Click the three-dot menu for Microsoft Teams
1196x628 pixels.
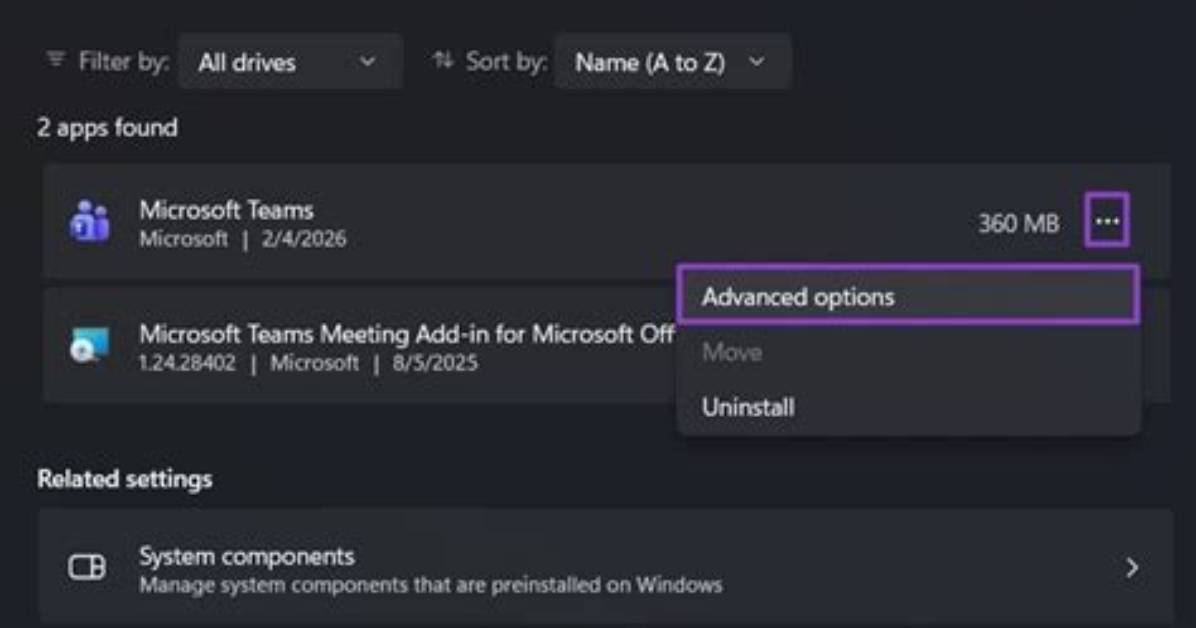(x=1107, y=221)
